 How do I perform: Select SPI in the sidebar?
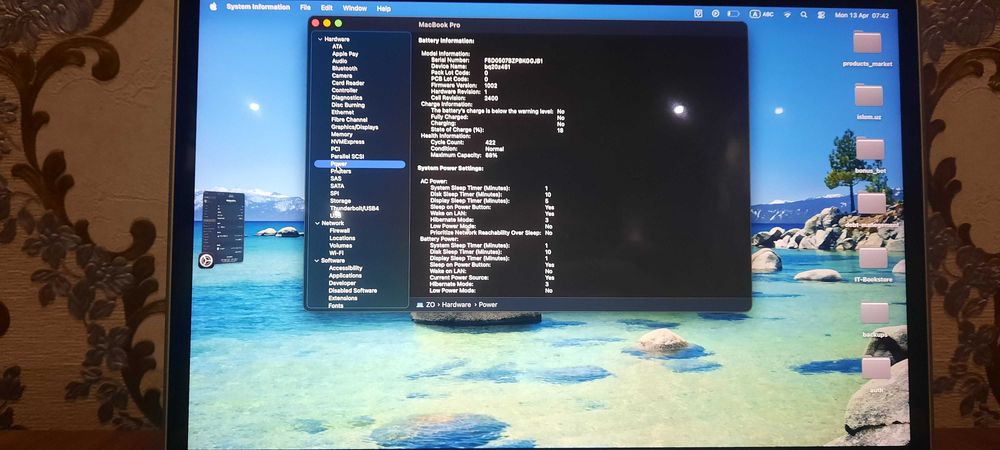(334, 193)
